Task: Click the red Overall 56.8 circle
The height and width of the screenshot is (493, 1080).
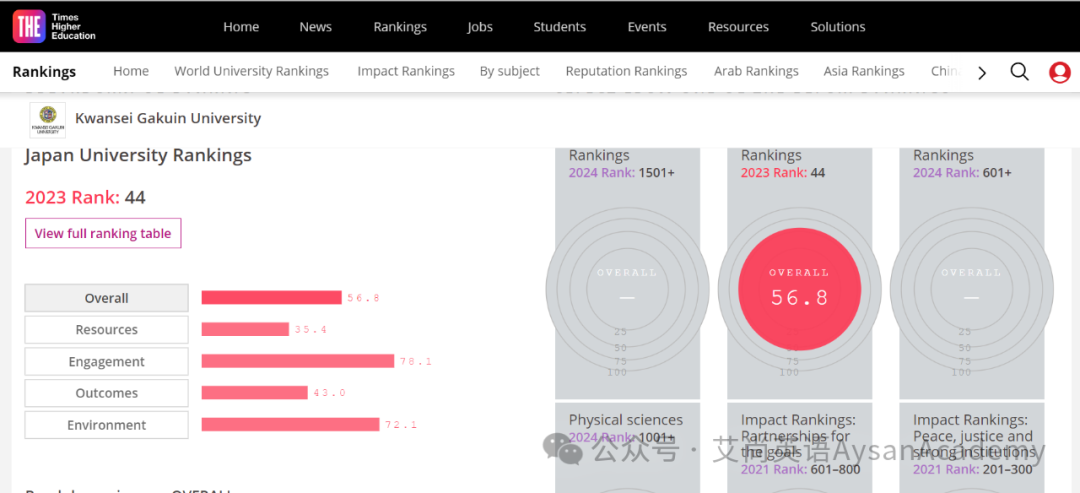Action: click(800, 289)
